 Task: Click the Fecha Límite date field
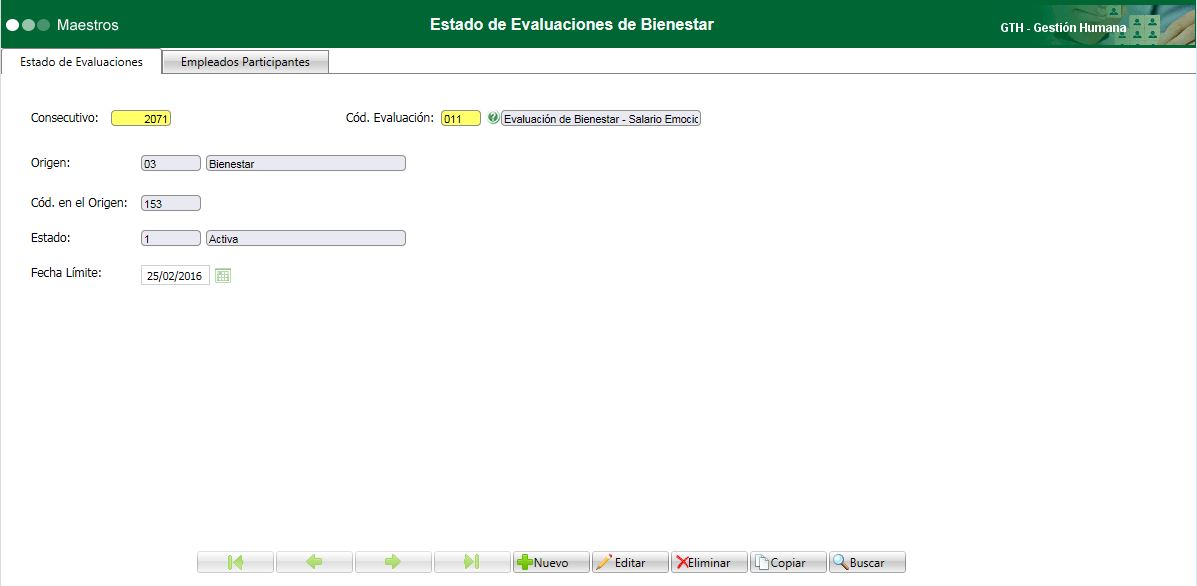(x=176, y=275)
